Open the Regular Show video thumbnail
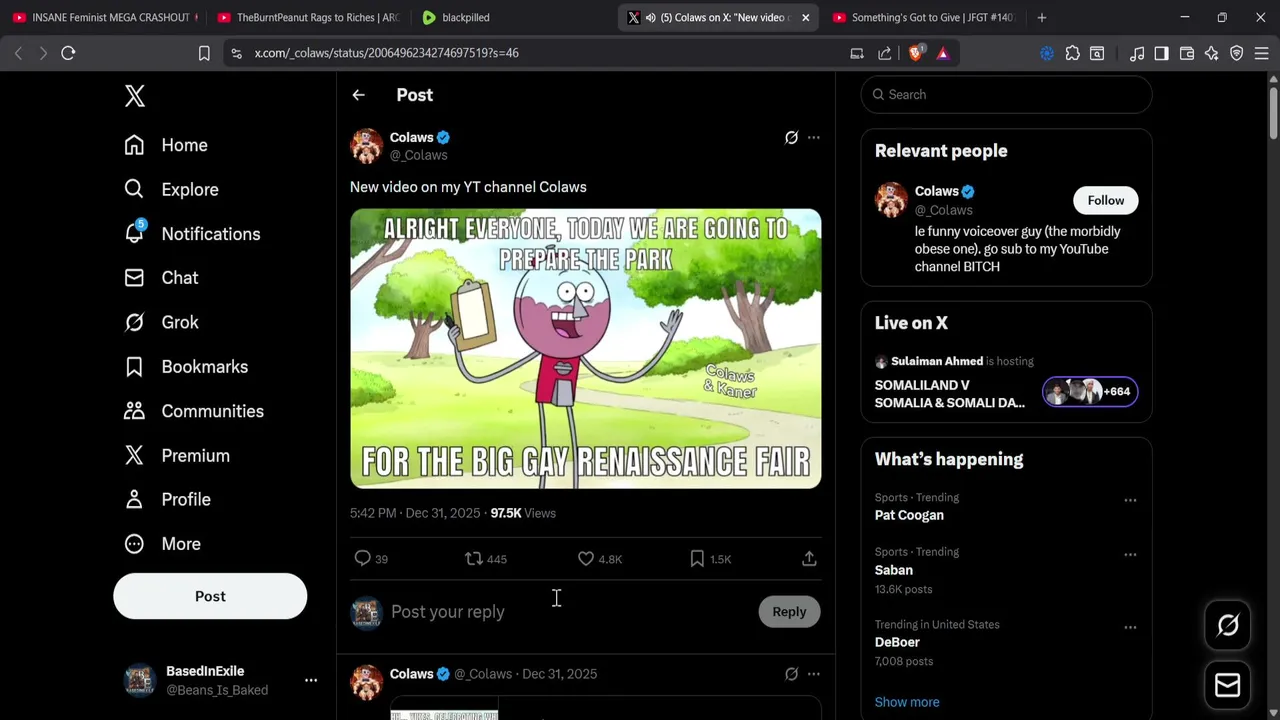Image resolution: width=1280 pixels, height=720 pixels. (x=586, y=348)
